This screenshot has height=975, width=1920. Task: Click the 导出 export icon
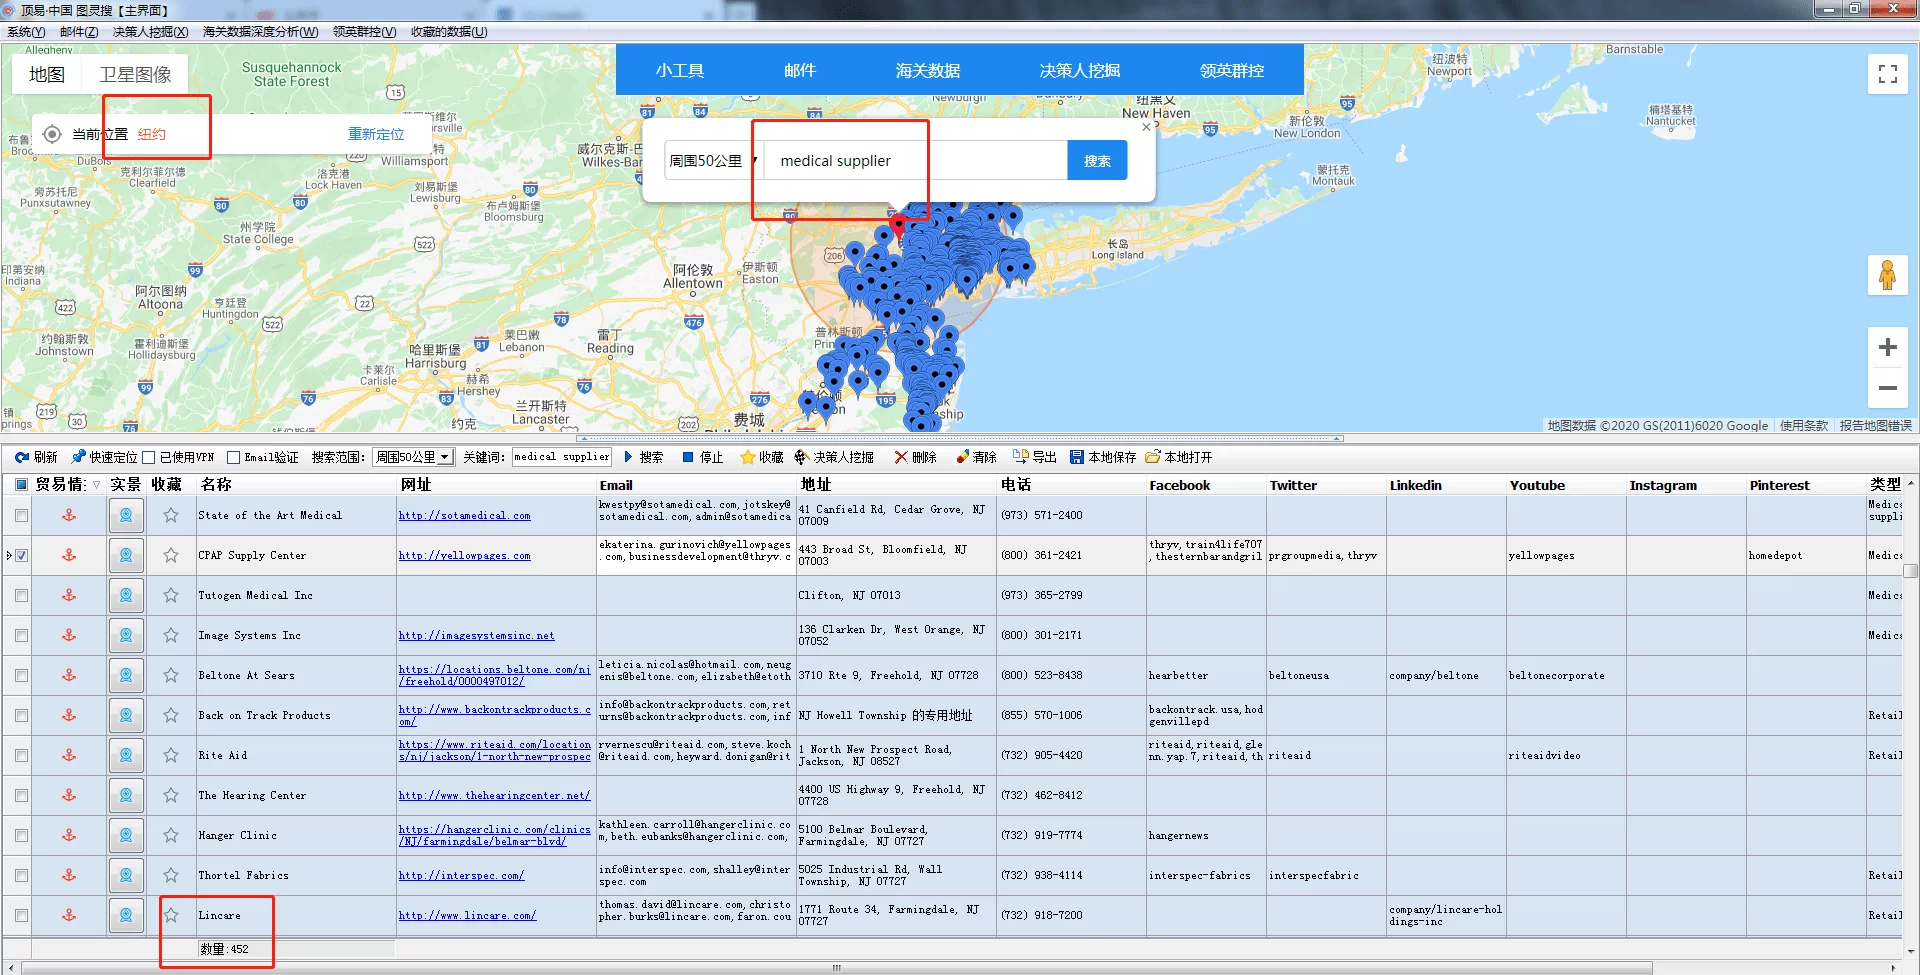pos(1020,457)
